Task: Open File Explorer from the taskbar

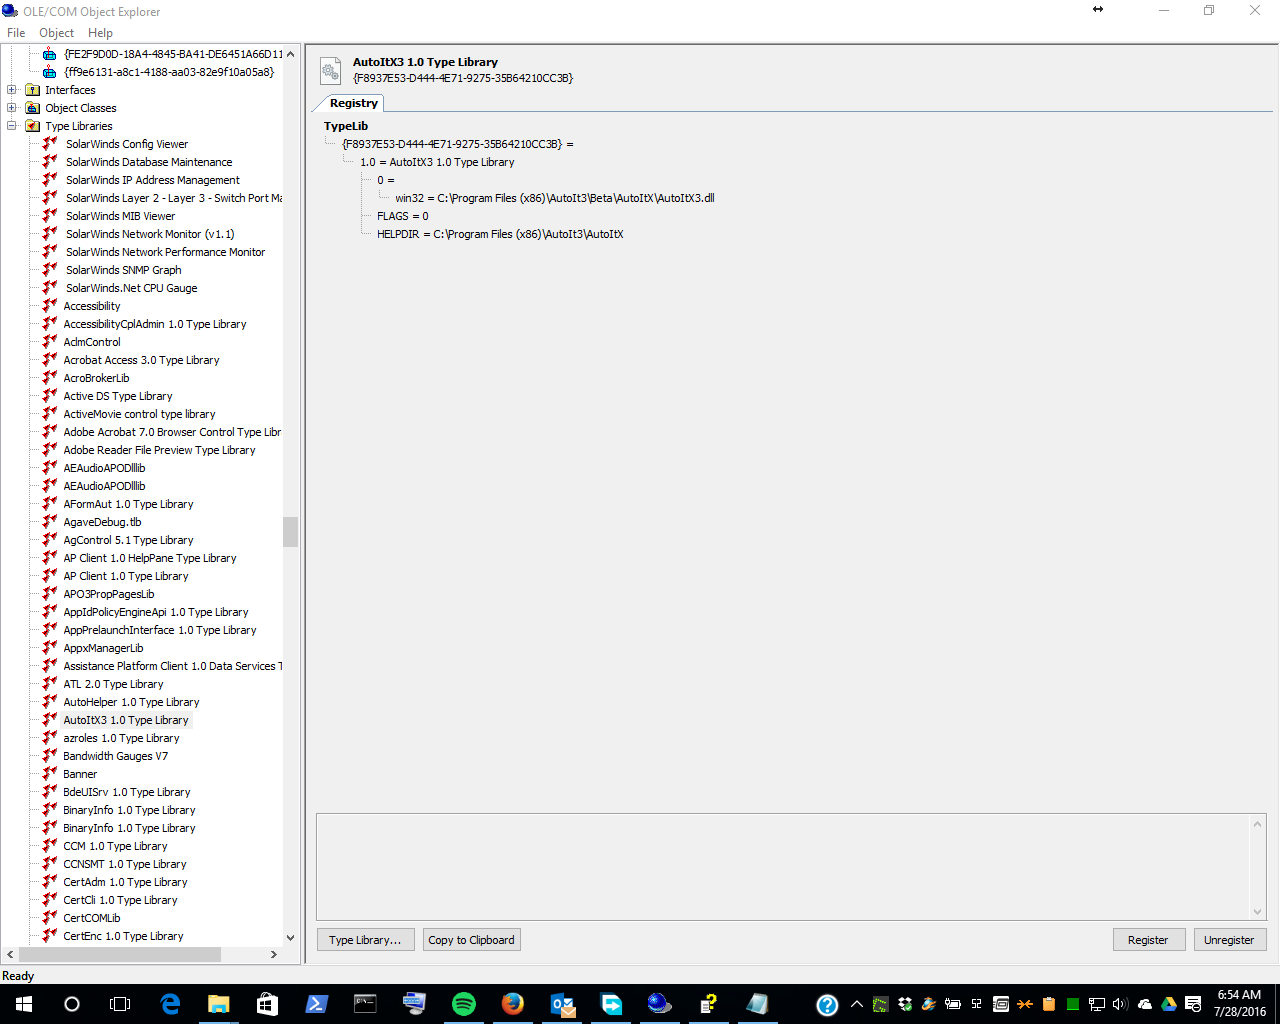Action: 218,1004
